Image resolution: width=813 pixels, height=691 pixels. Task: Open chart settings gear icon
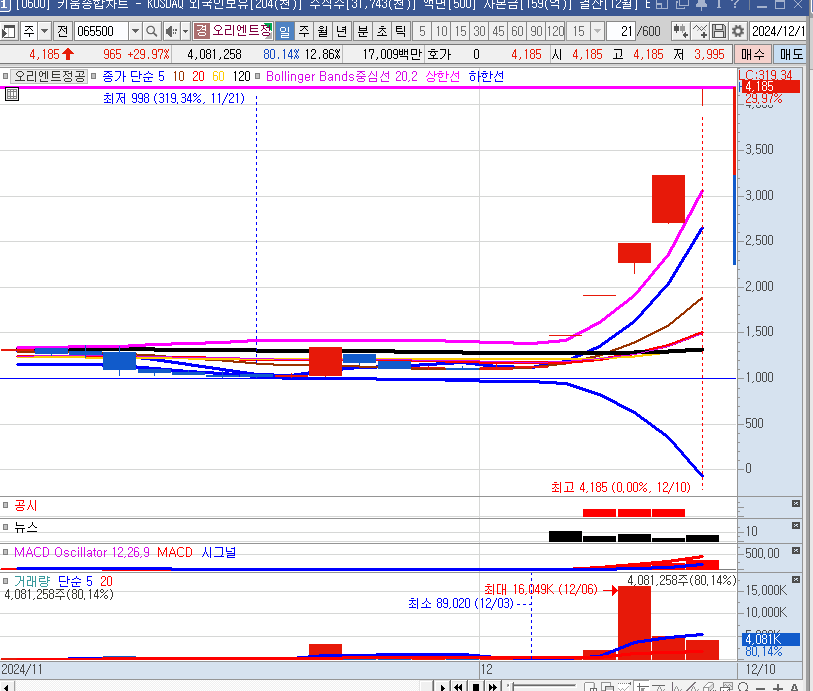coord(738,31)
